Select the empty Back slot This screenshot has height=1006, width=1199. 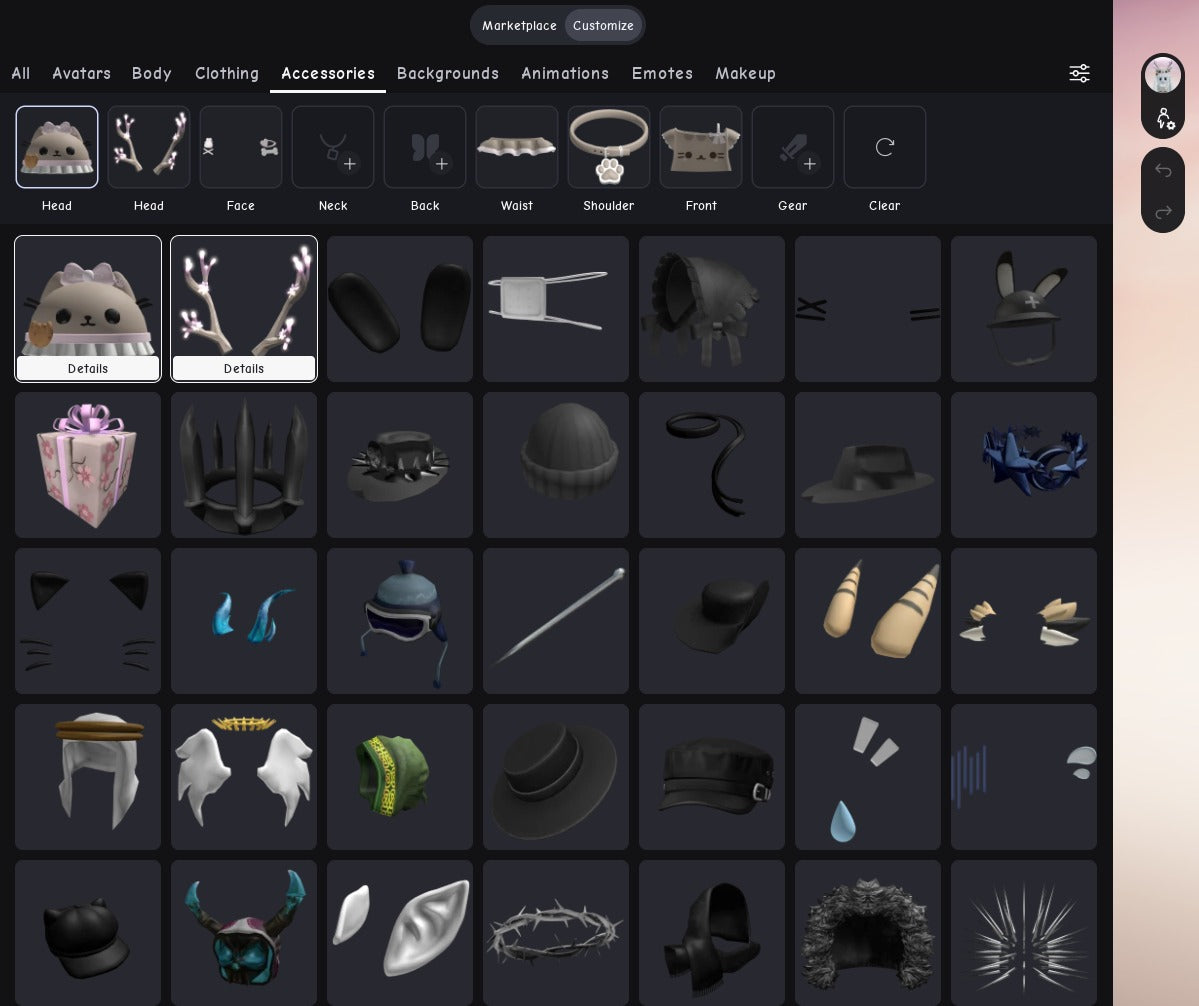(424, 147)
